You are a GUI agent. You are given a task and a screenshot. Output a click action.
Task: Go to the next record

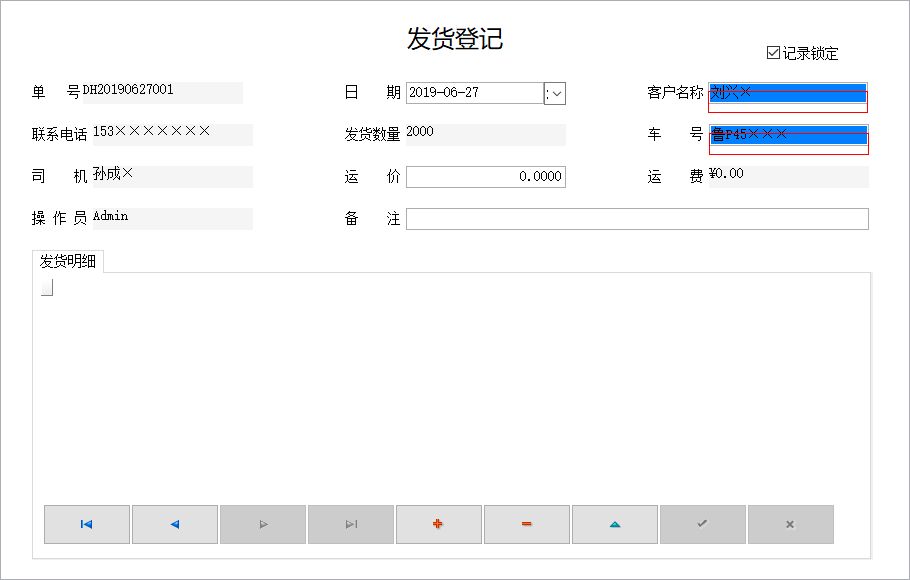263,524
